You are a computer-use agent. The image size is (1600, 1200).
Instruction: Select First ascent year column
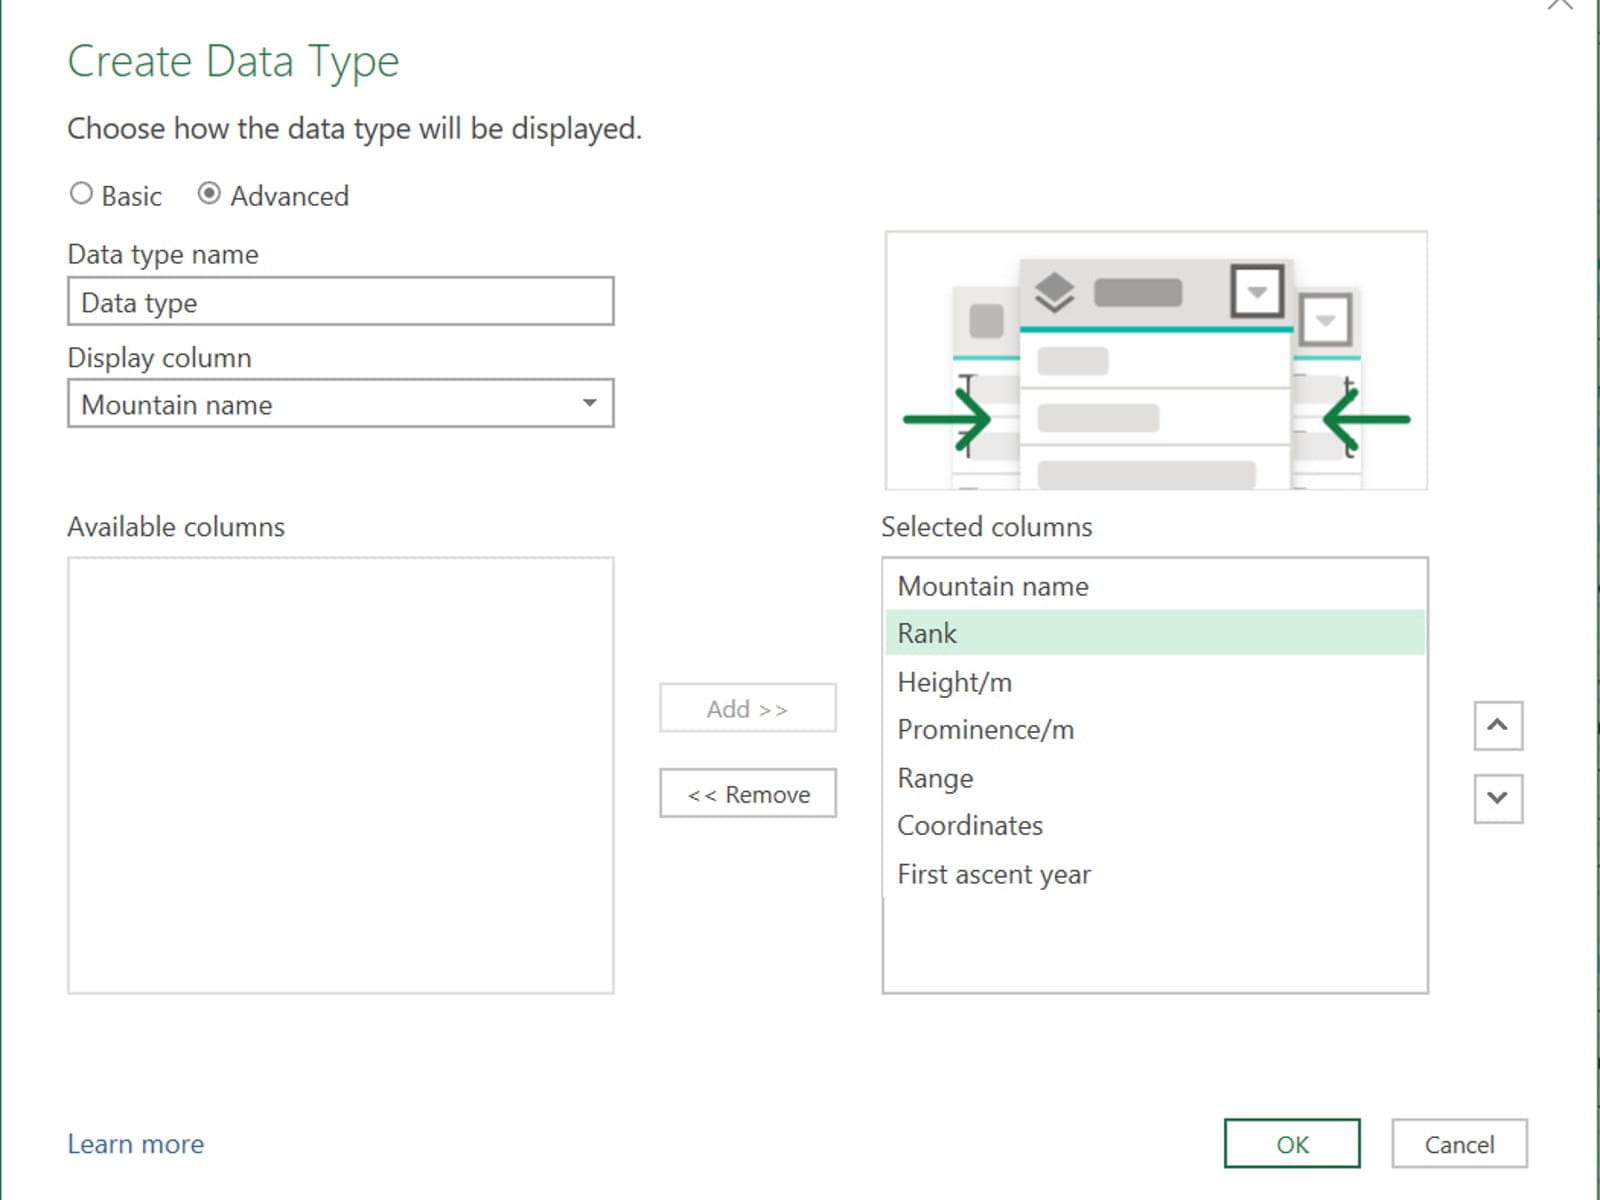click(993, 874)
